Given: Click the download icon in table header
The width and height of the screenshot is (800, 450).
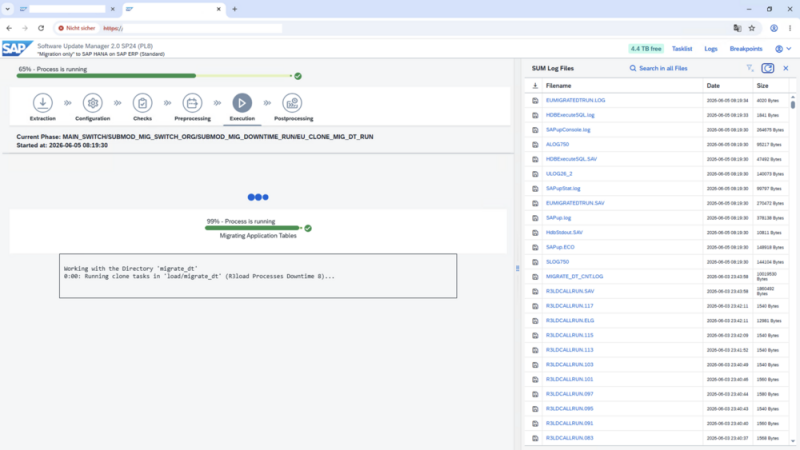Looking at the screenshot, I should (x=535, y=86).
